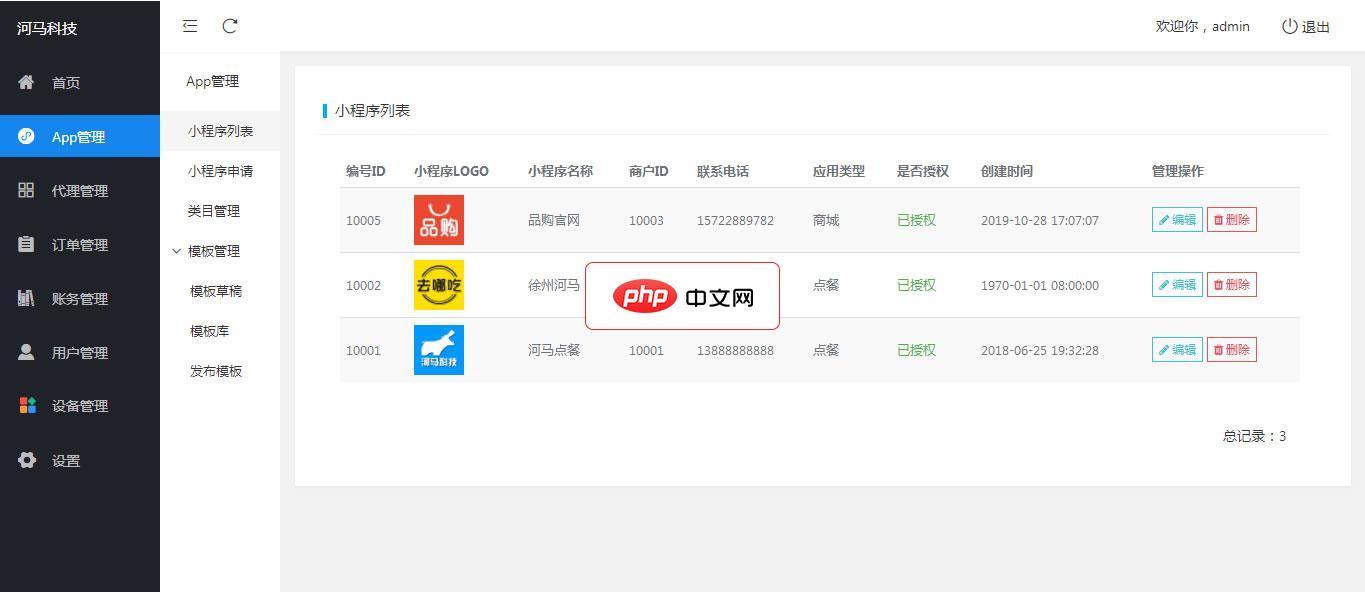
Task: Refresh the page using the reload icon
Action: 230,27
